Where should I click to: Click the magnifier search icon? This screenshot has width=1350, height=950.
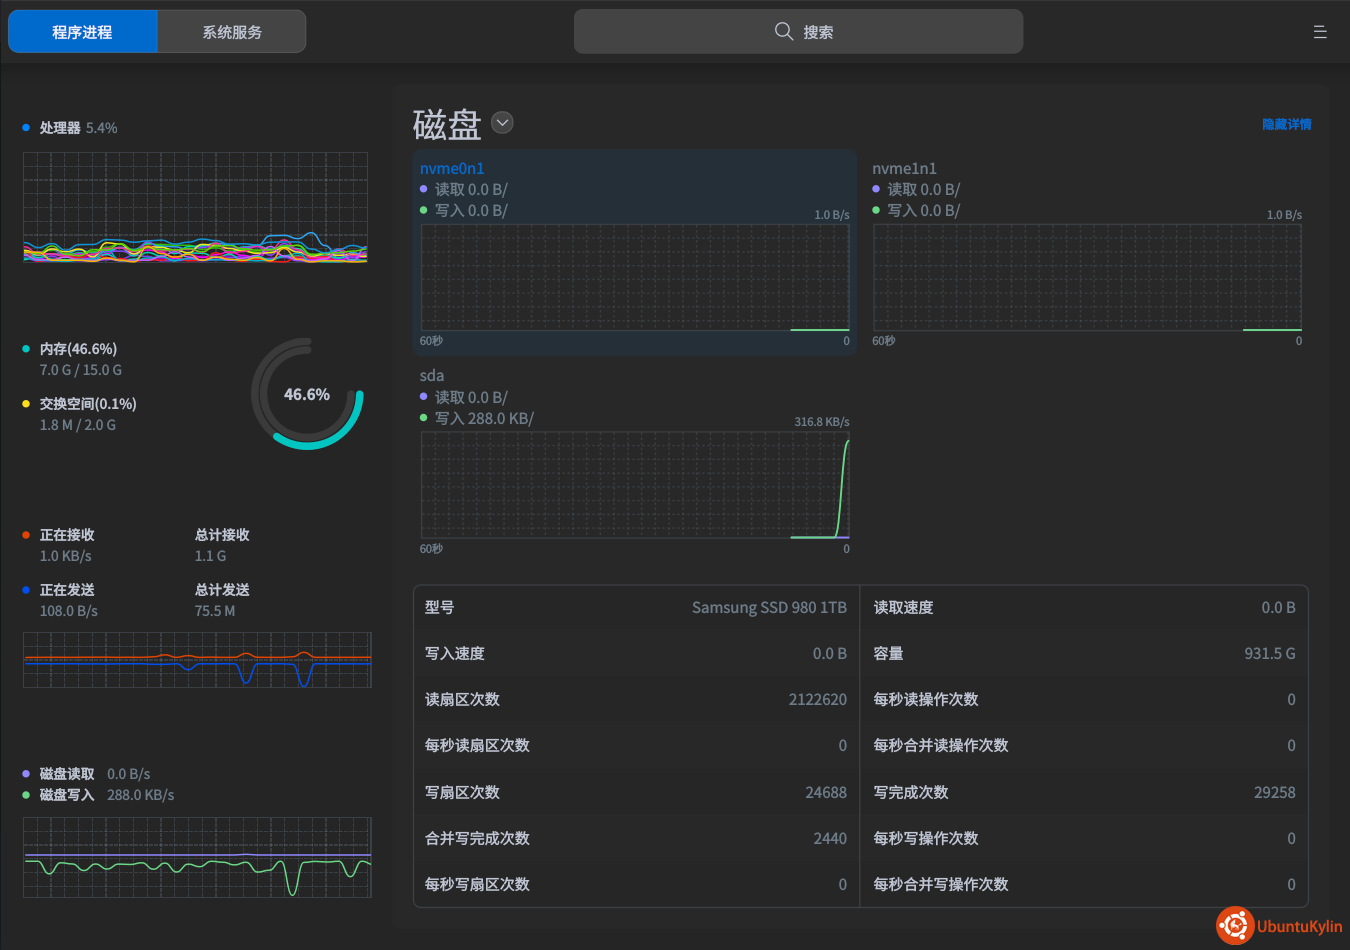tap(784, 32)
